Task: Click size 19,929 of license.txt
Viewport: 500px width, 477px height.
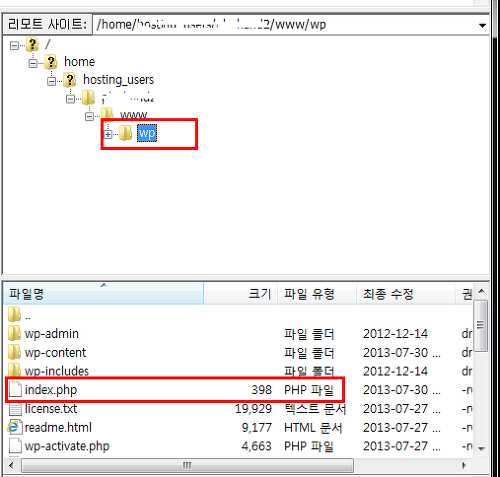Action: point(253,409)
